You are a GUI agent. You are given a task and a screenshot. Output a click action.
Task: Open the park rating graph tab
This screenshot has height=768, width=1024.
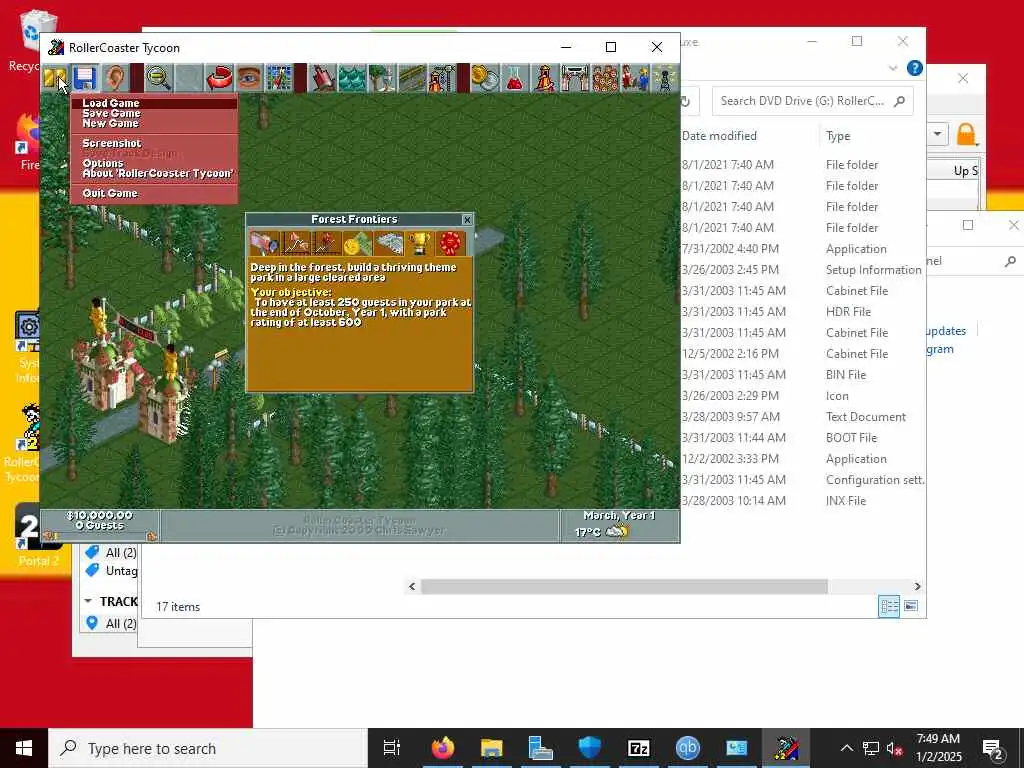(296, 244)
